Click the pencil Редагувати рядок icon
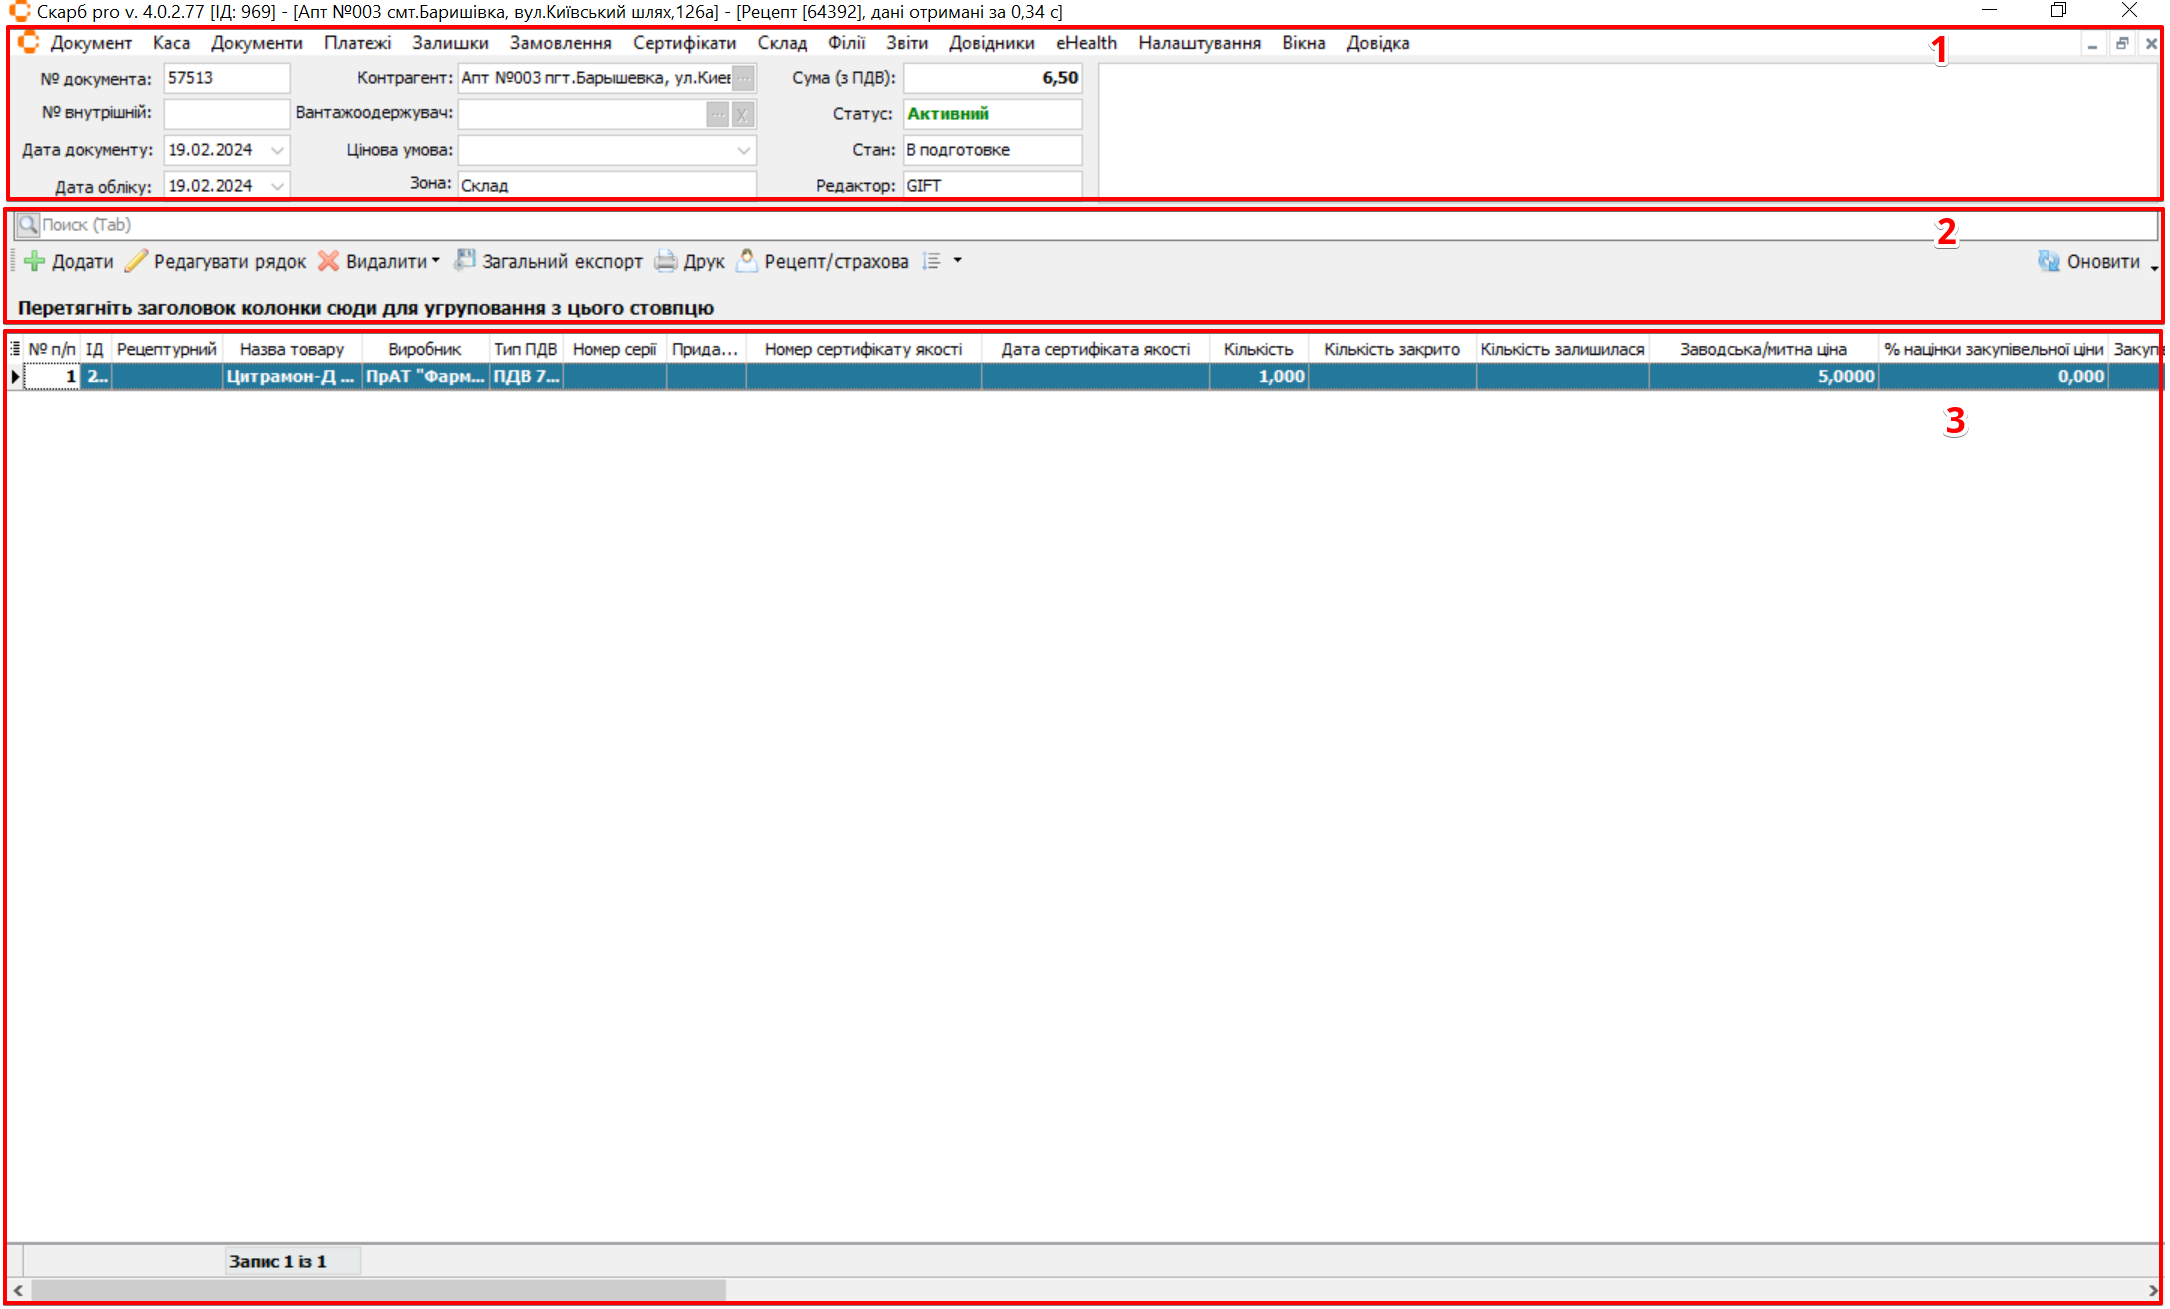The image size is (2170, 1309). click(136, 262)
